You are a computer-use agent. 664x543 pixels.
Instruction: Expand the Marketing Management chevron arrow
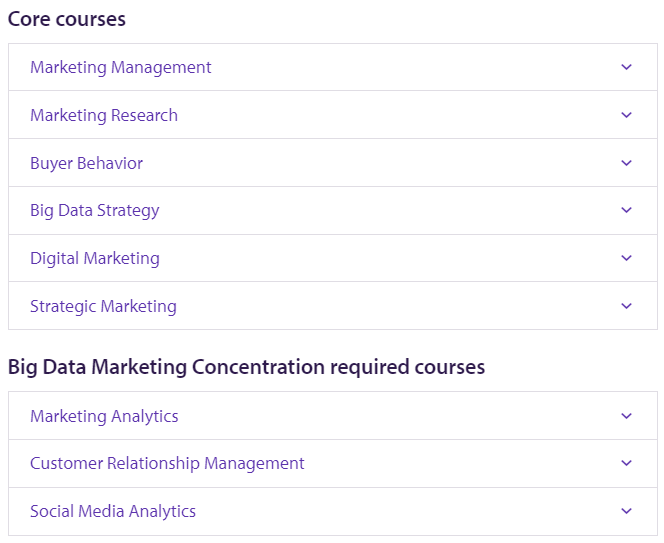tap(627, 67)
